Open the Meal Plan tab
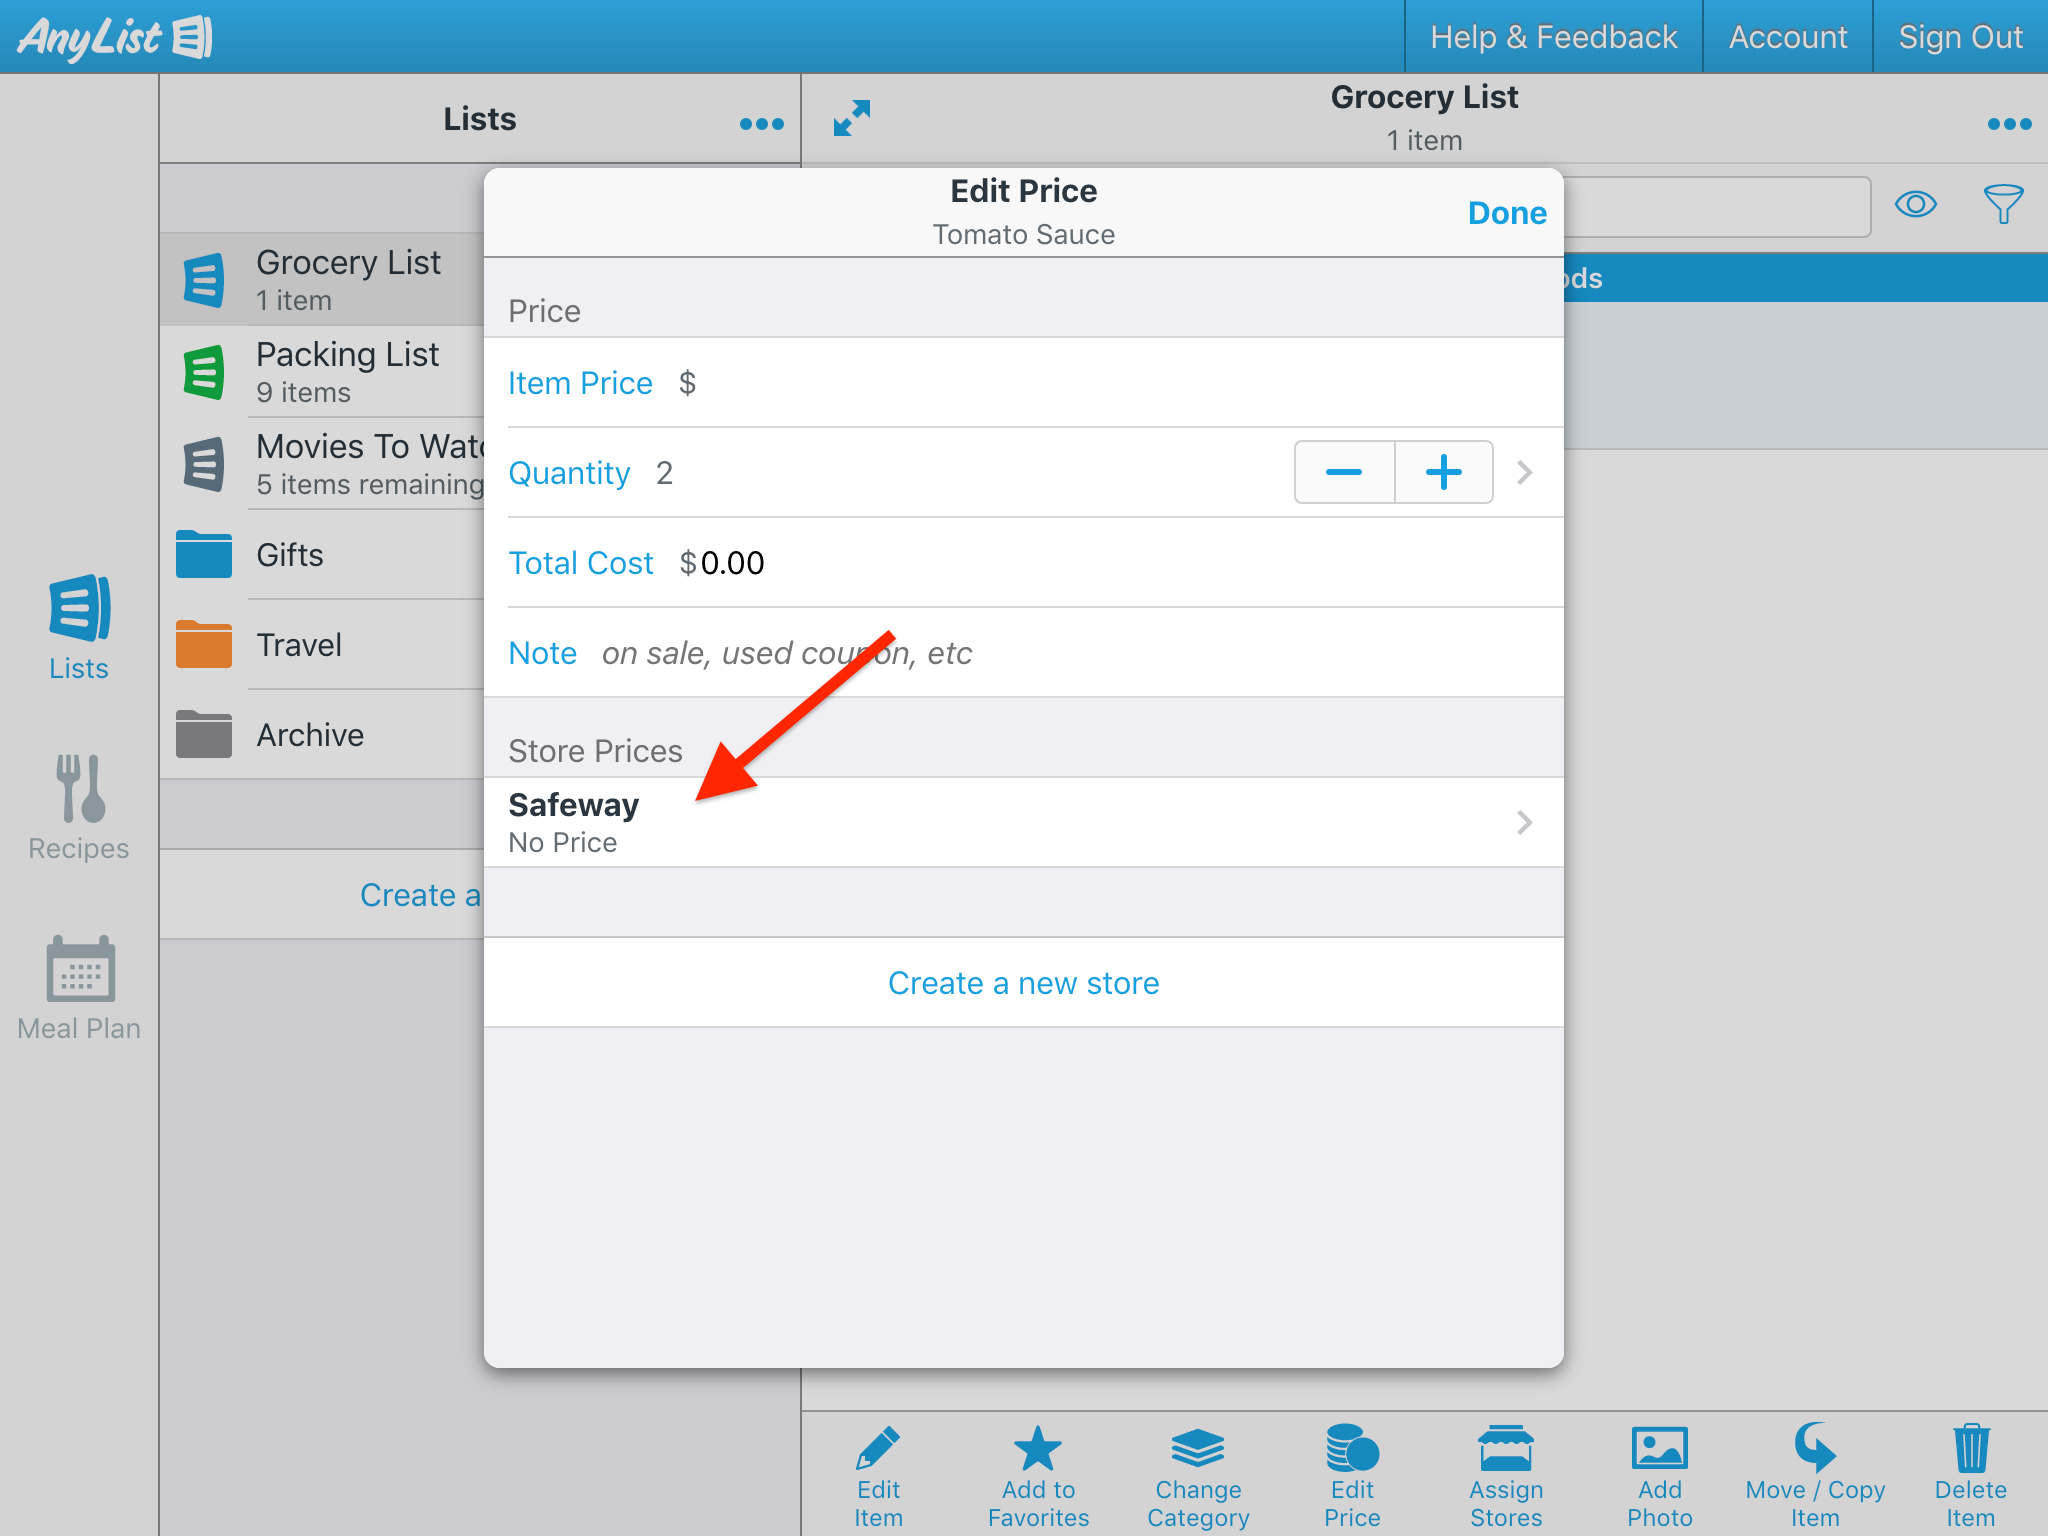 click(x=79, y=988)
